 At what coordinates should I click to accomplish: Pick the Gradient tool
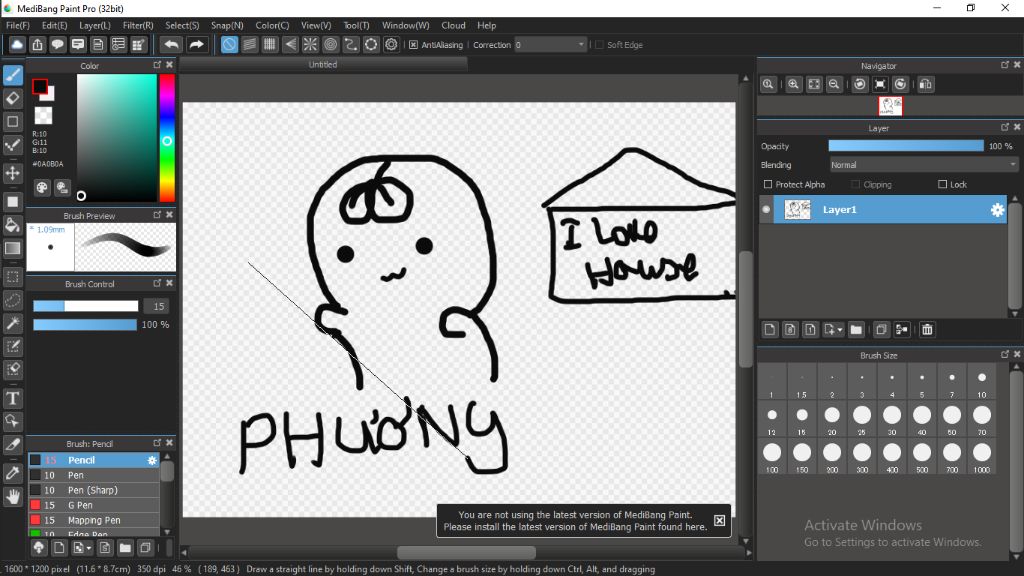[x=12, y=248]
